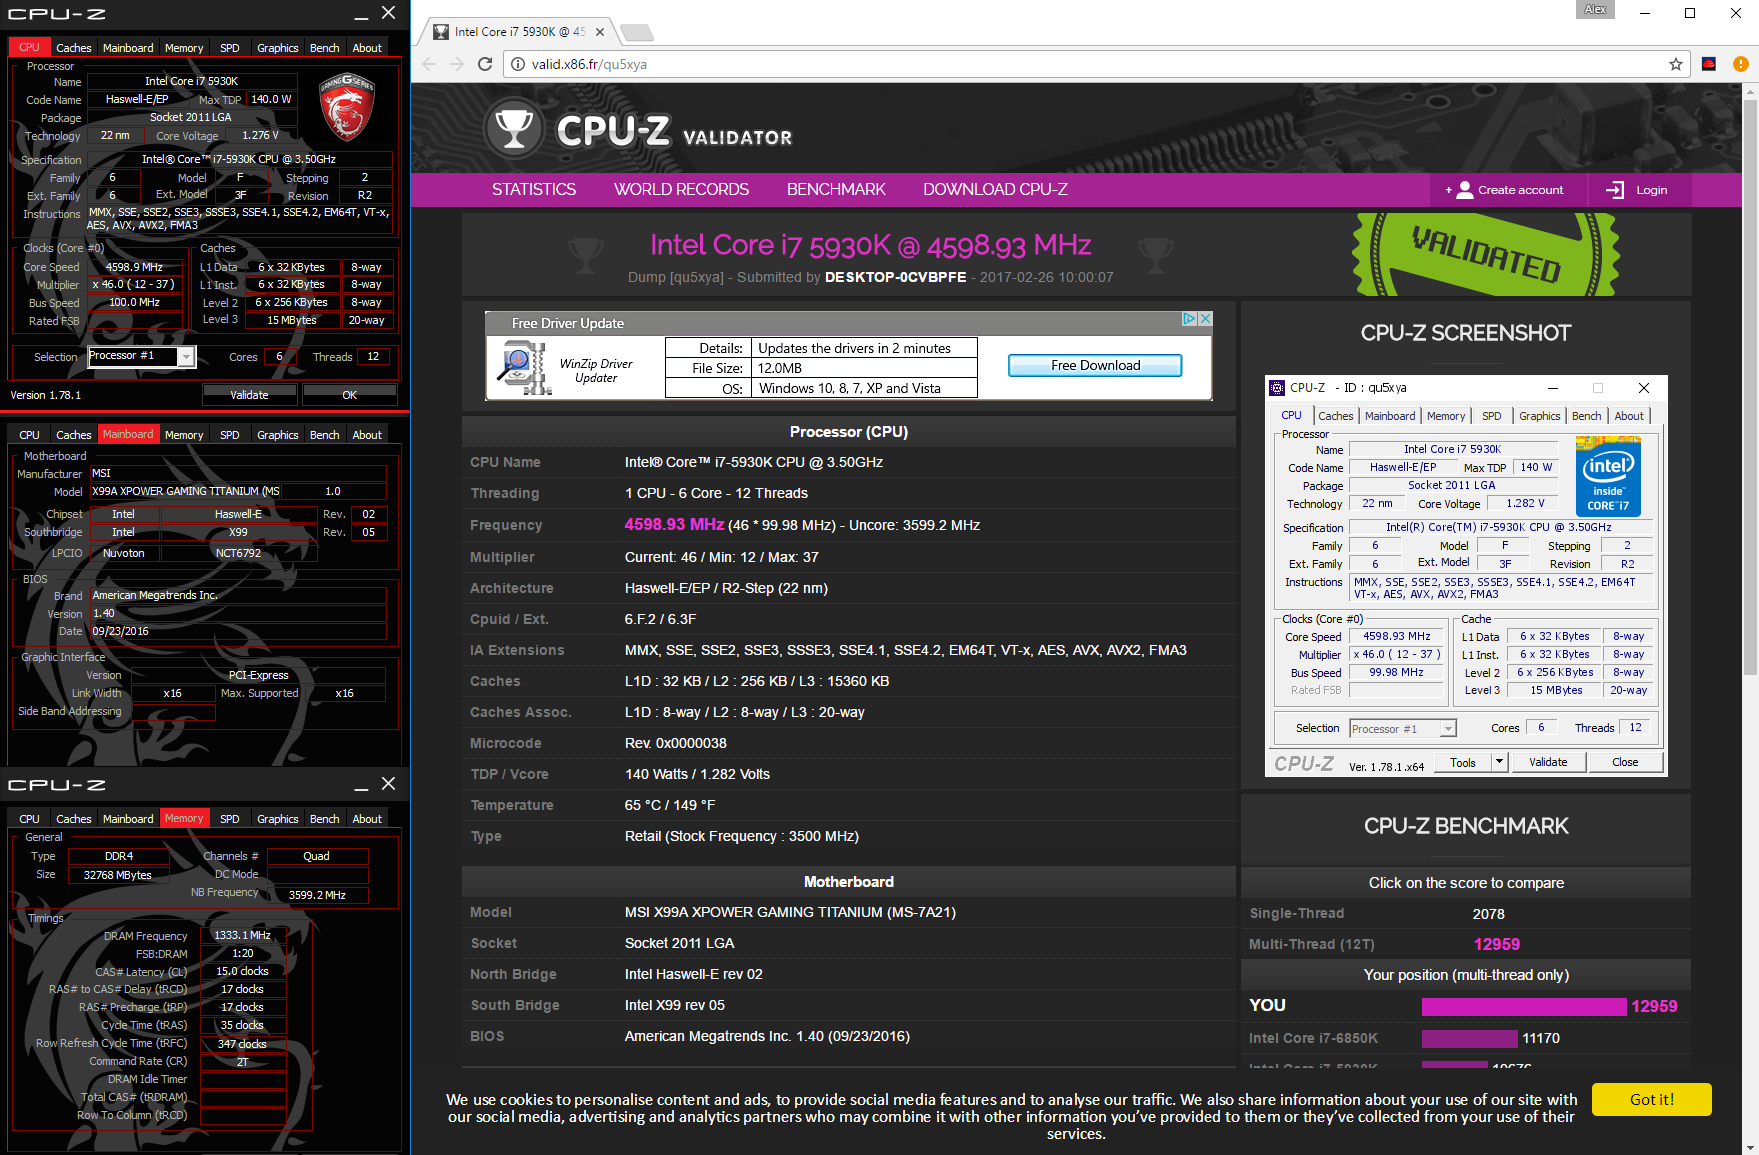Click the VALIDATED stamp badge
Screen dimensions: 1759x1155
tap(1485, 254)
